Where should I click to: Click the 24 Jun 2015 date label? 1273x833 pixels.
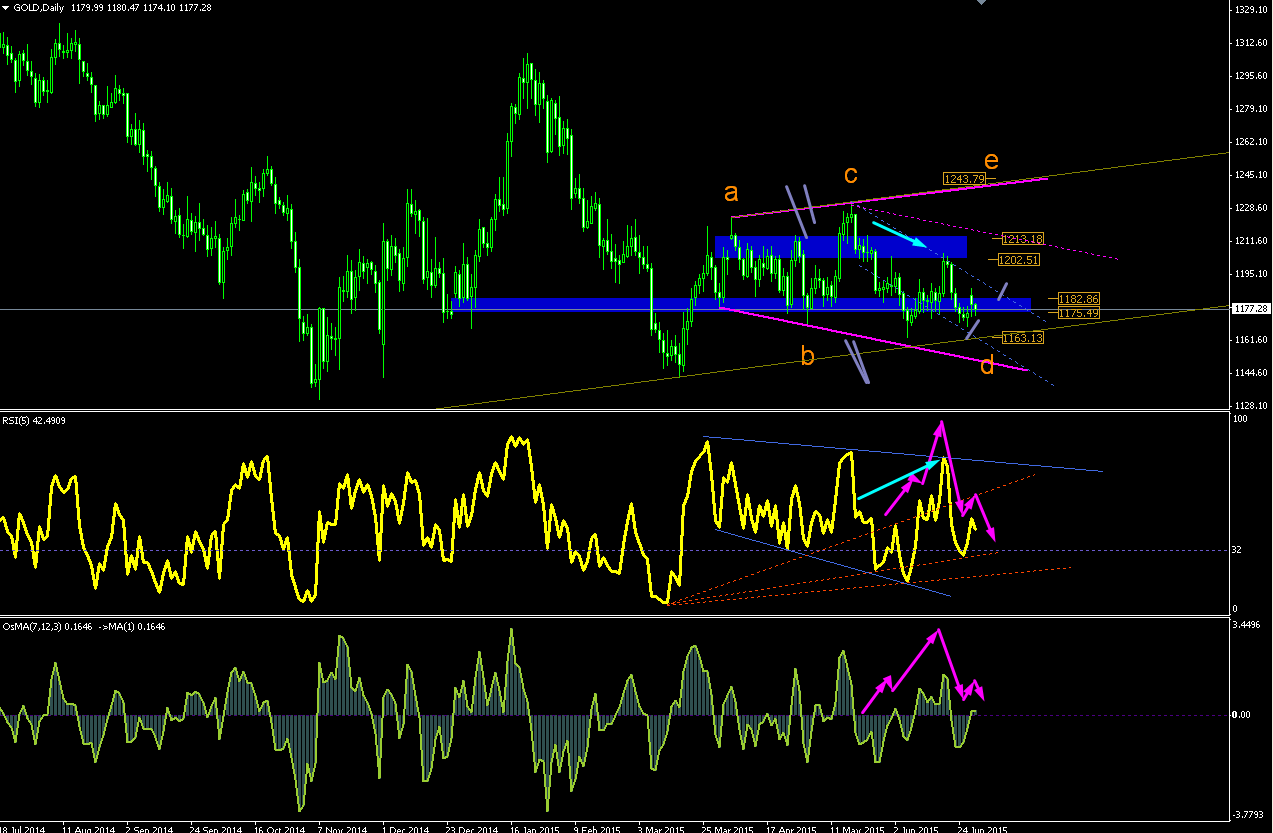click(982, 828)
